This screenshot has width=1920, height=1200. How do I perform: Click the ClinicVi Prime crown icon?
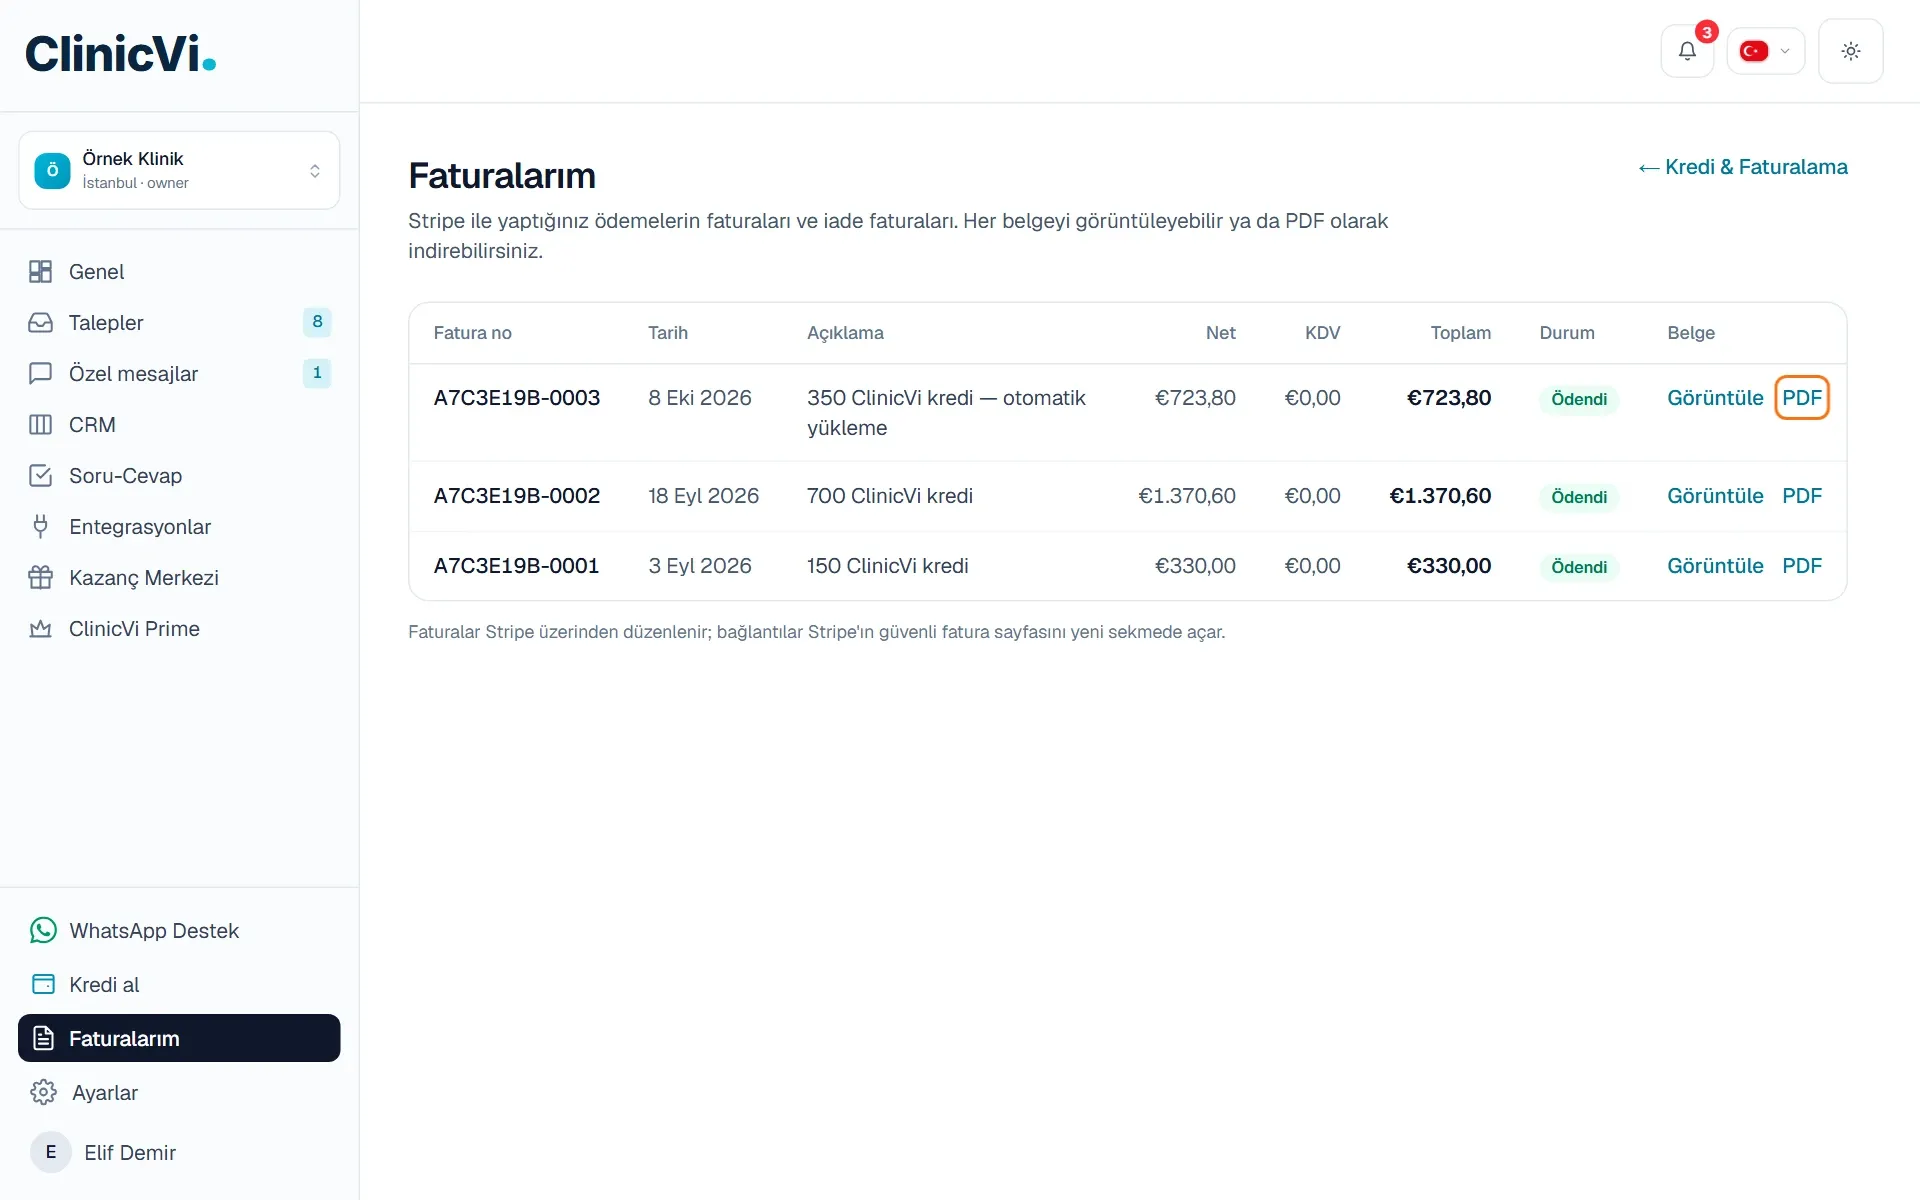coord(41,629)
